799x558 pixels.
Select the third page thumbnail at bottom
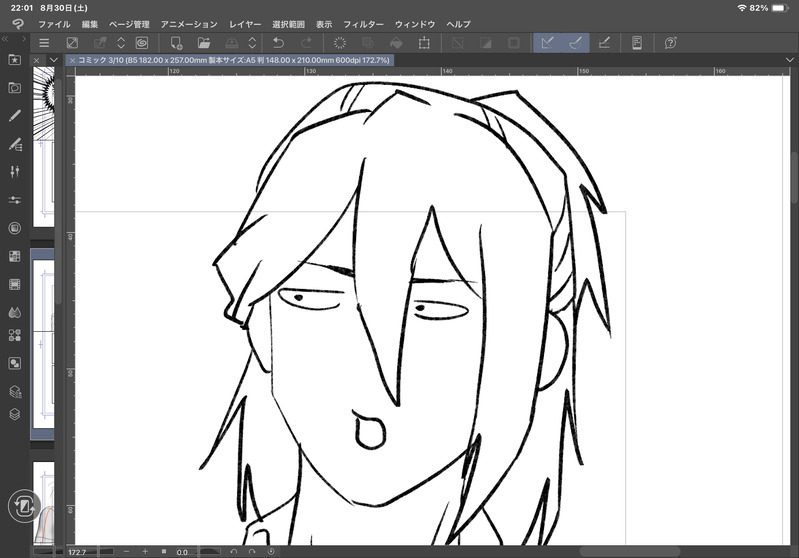point(44,502)
